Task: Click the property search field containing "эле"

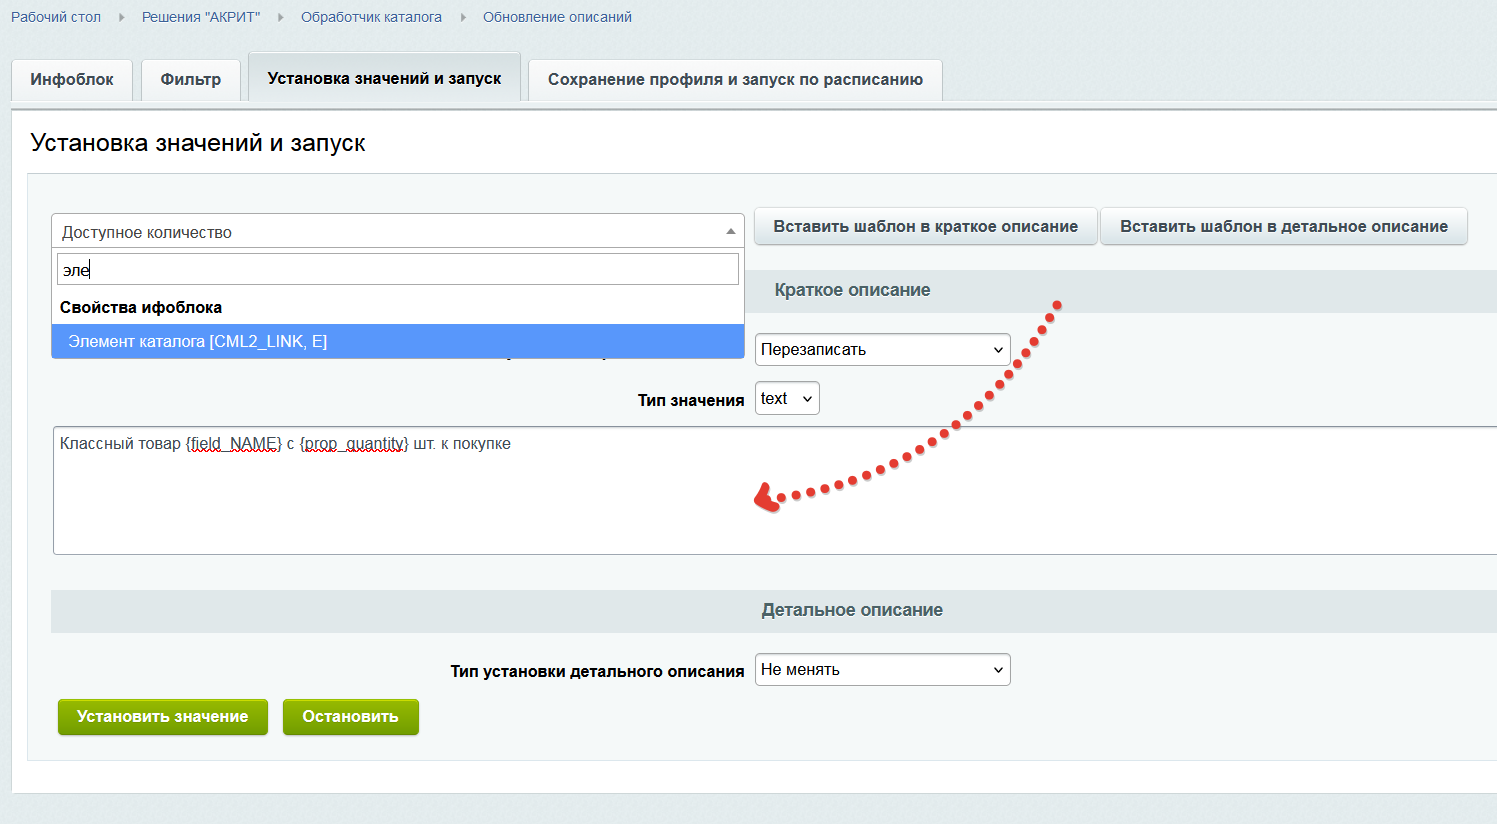Action: pyautogui.click(x=397, y=270)
